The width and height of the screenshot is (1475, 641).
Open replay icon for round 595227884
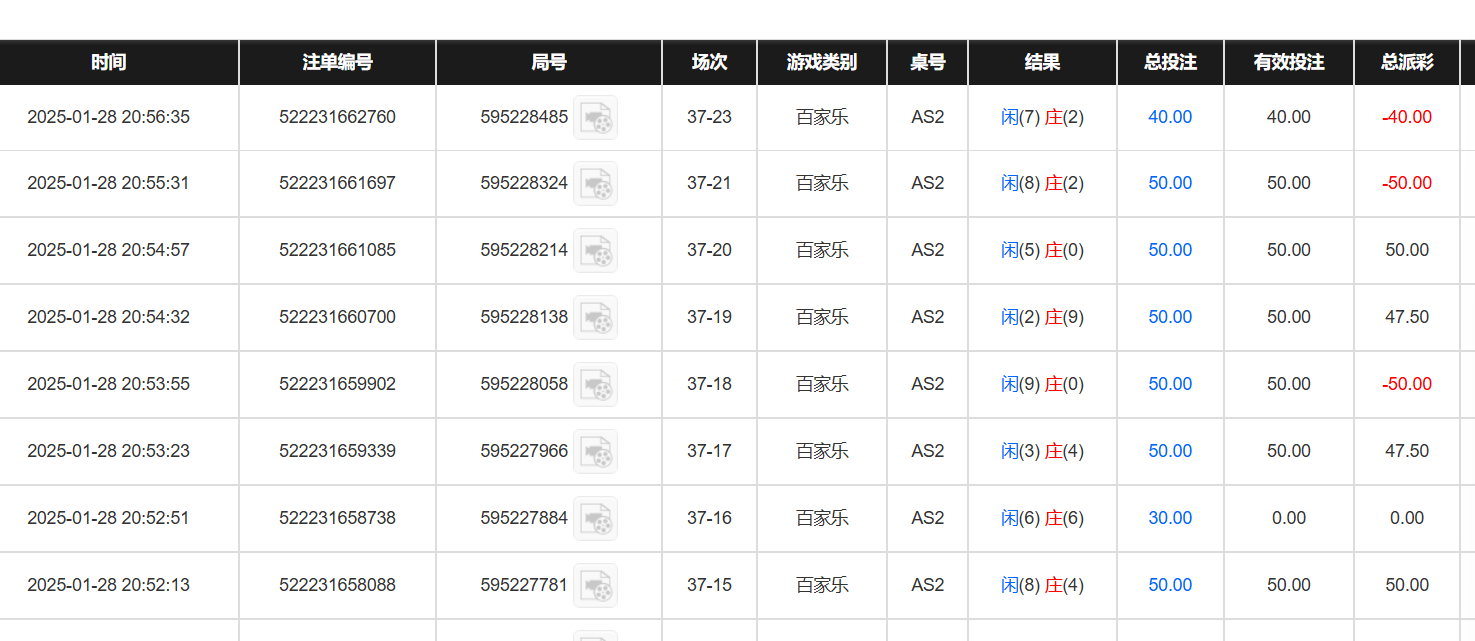coord(595,519)
